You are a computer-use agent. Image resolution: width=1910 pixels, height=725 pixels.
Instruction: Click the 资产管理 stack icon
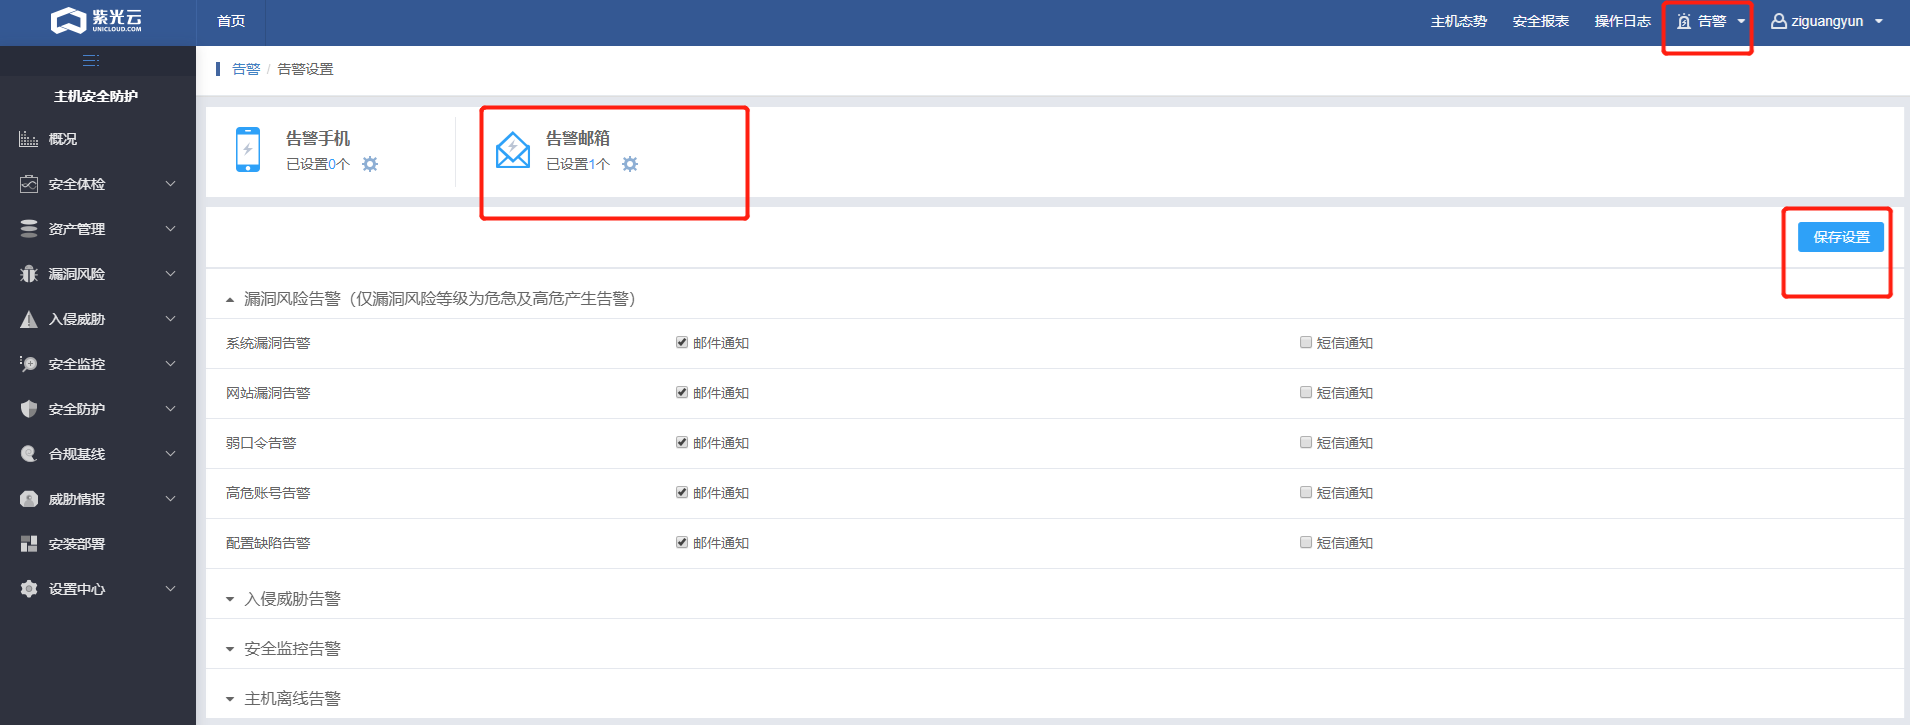(28, 229)
